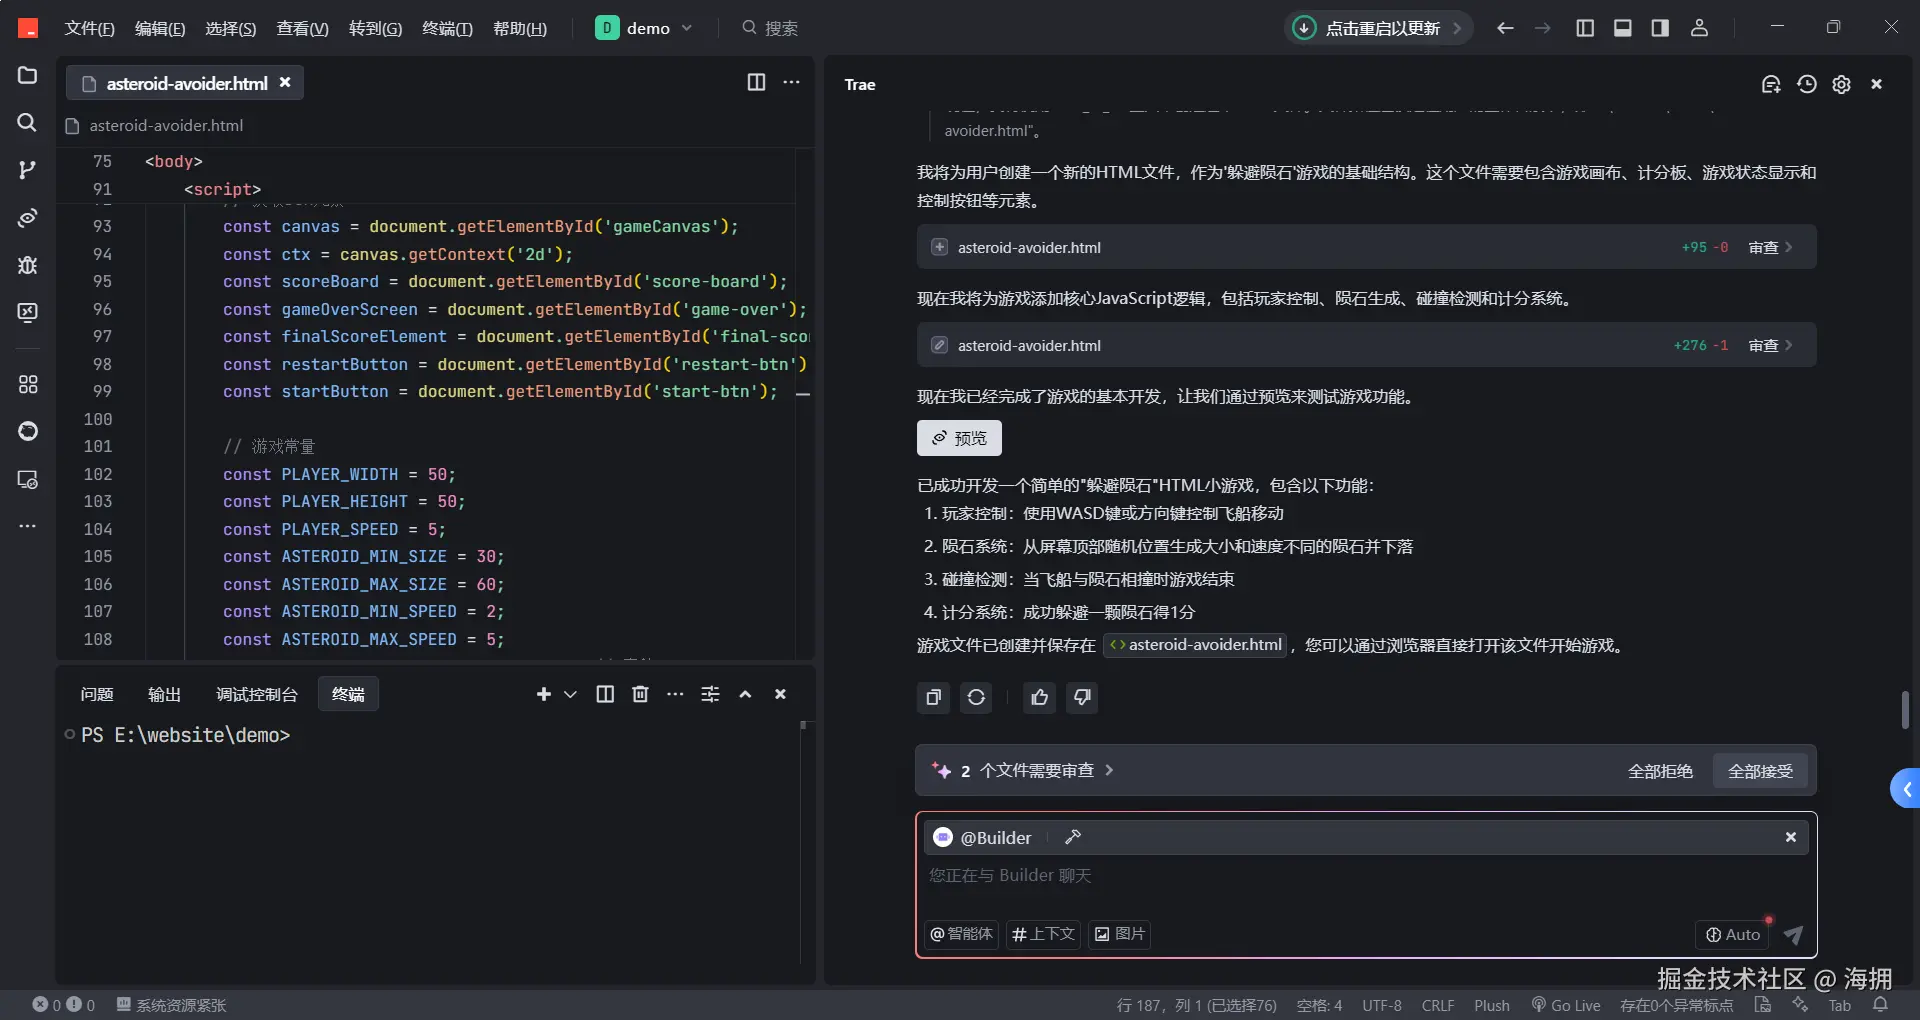Open the editor tab's more actions menu

tap(791, 83)
